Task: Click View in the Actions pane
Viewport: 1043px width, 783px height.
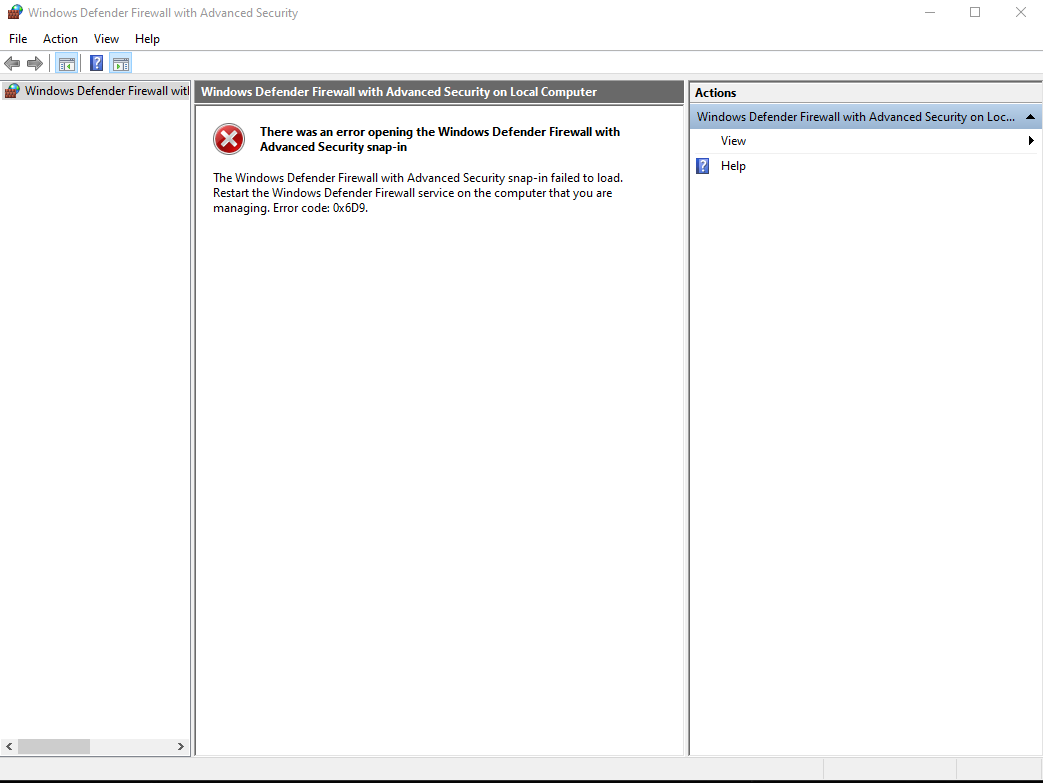Action: point(733,140)
